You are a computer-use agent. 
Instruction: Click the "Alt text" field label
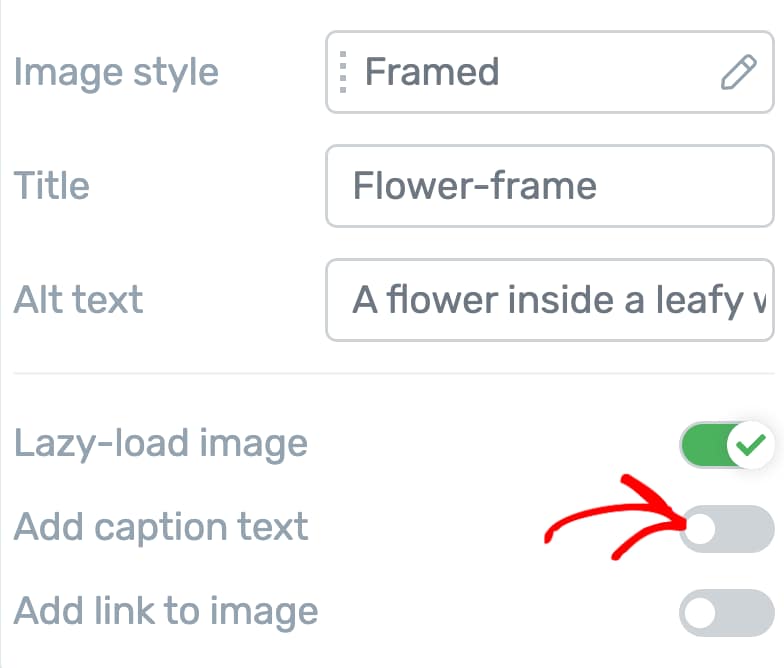click(78, 300)
